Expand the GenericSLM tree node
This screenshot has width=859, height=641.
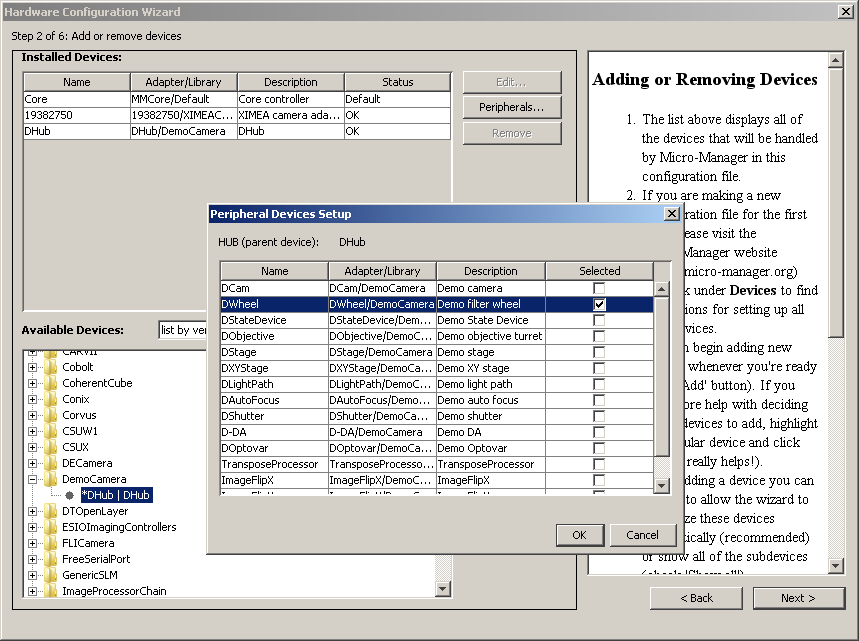[32, 575]
